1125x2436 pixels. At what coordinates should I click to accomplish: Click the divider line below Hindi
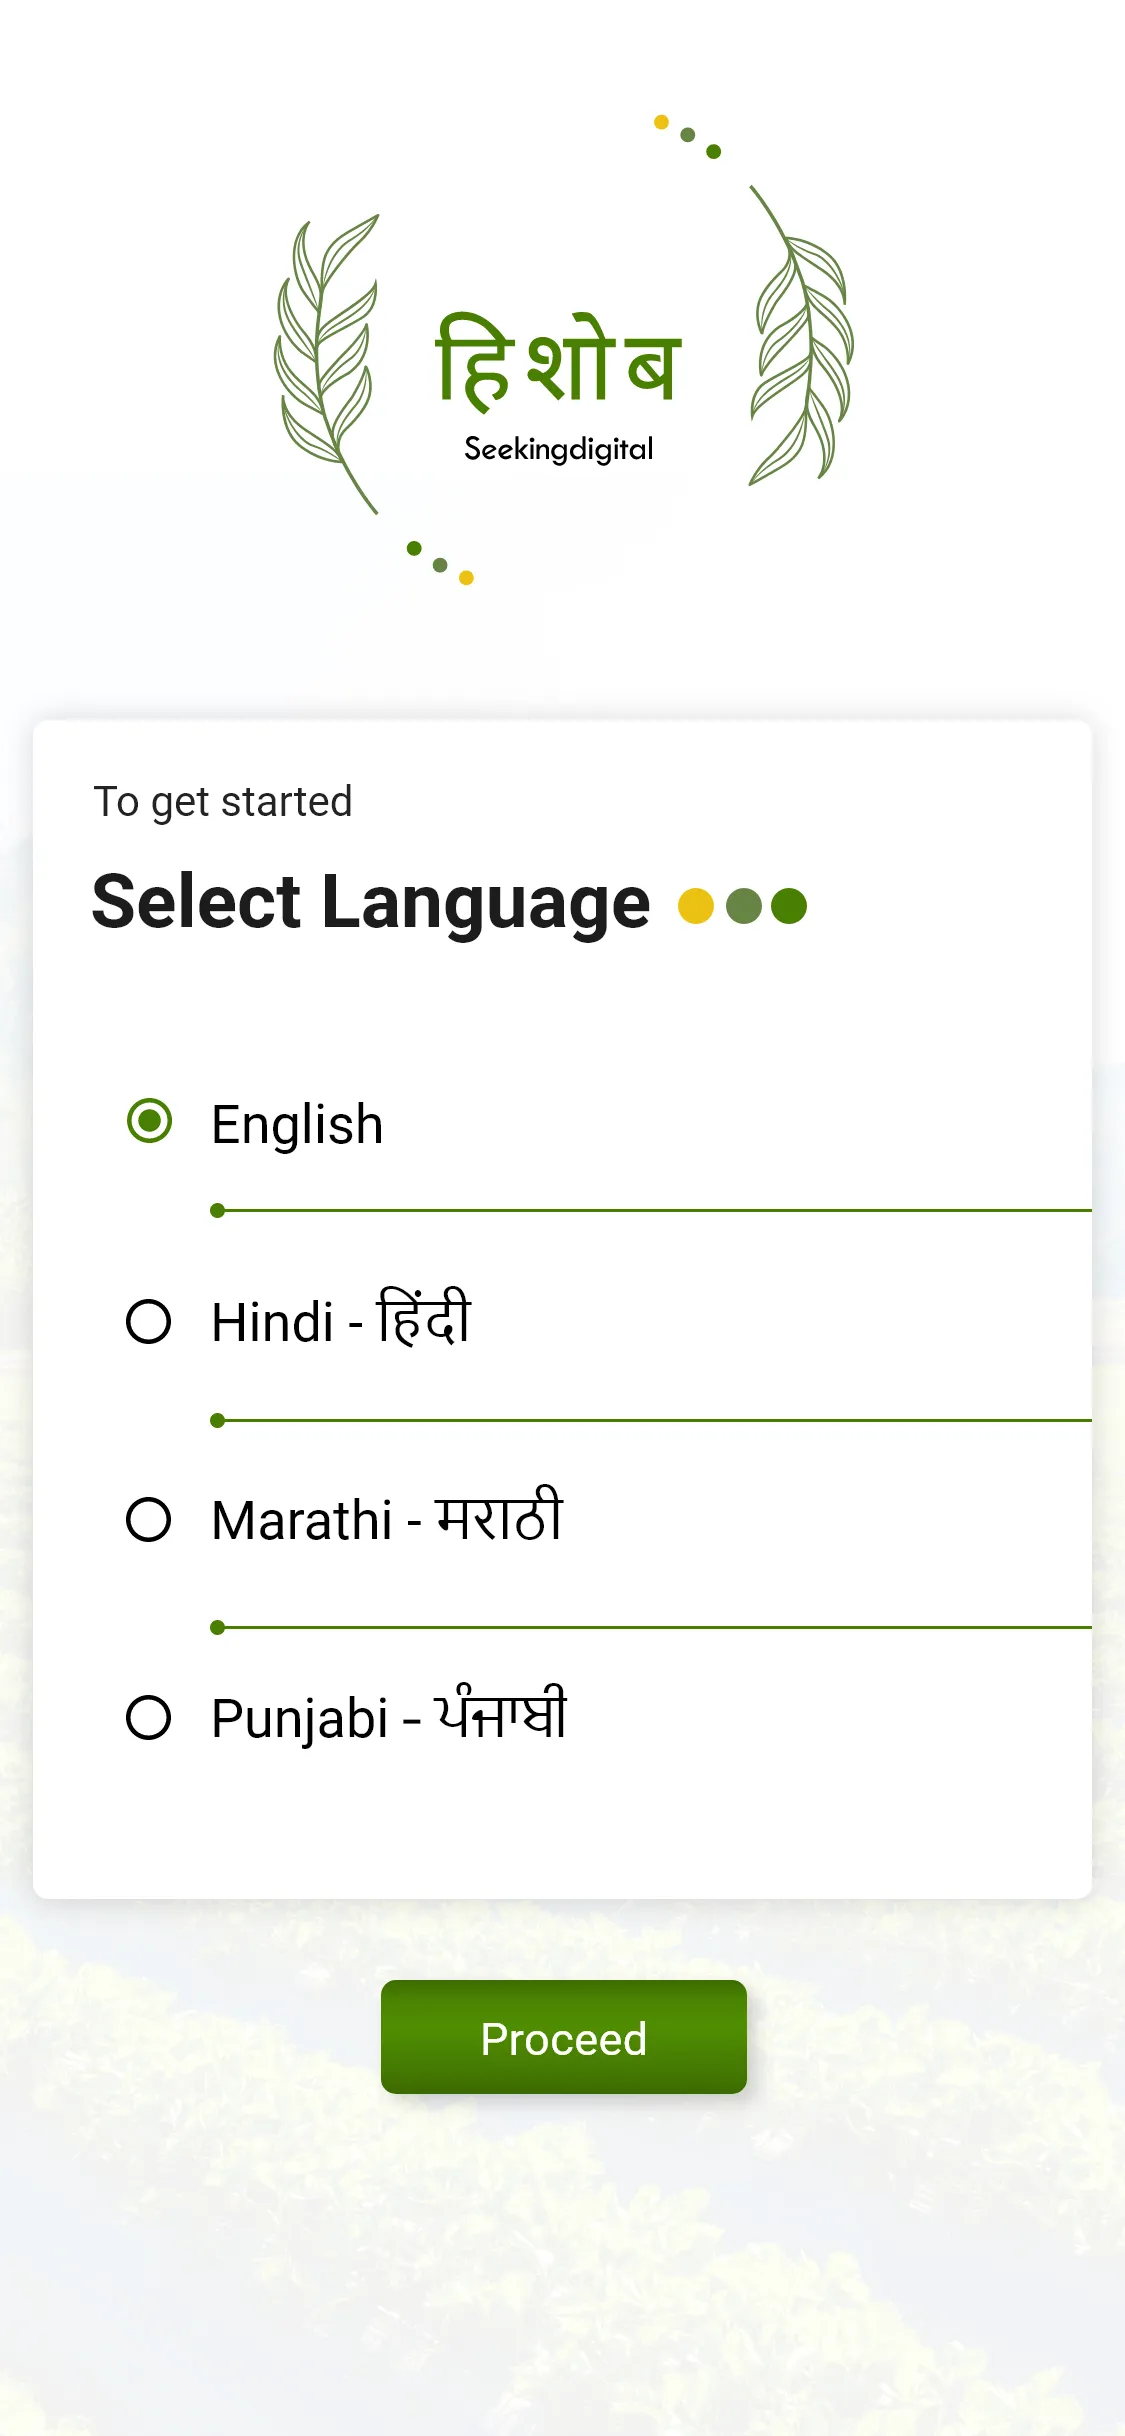650,1419
